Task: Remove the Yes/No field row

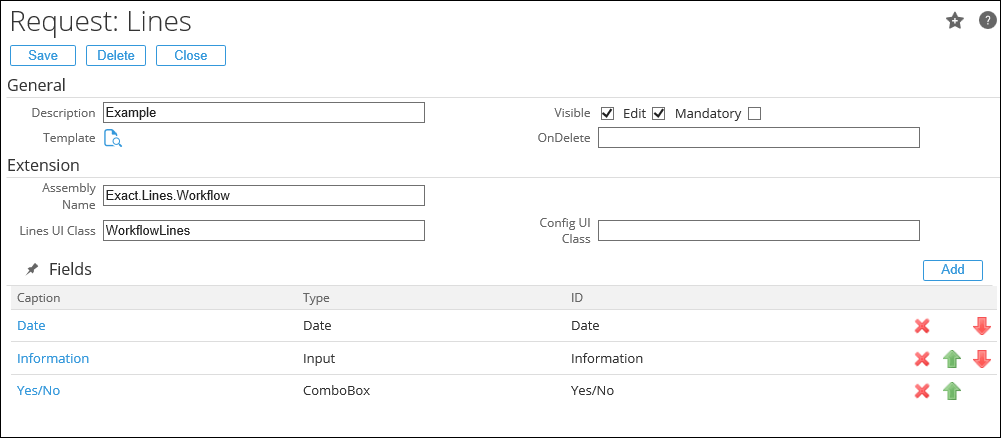Action: click(x=922, y=391)
